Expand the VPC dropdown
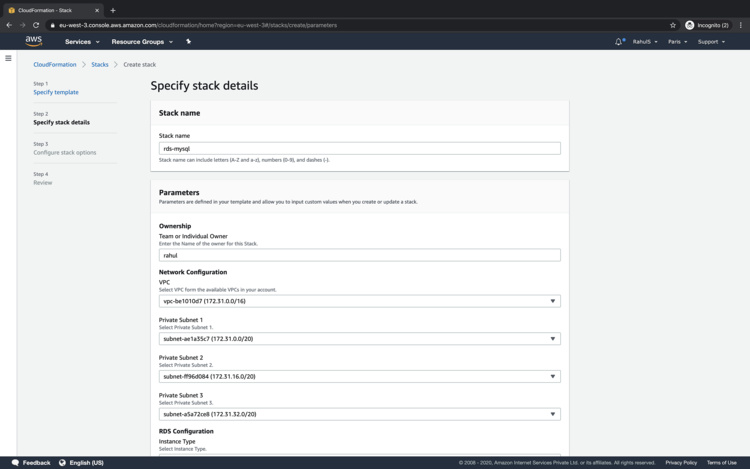The width and height of the screenshot is (750, 469). pyautogui.click(x=359, y=301)
